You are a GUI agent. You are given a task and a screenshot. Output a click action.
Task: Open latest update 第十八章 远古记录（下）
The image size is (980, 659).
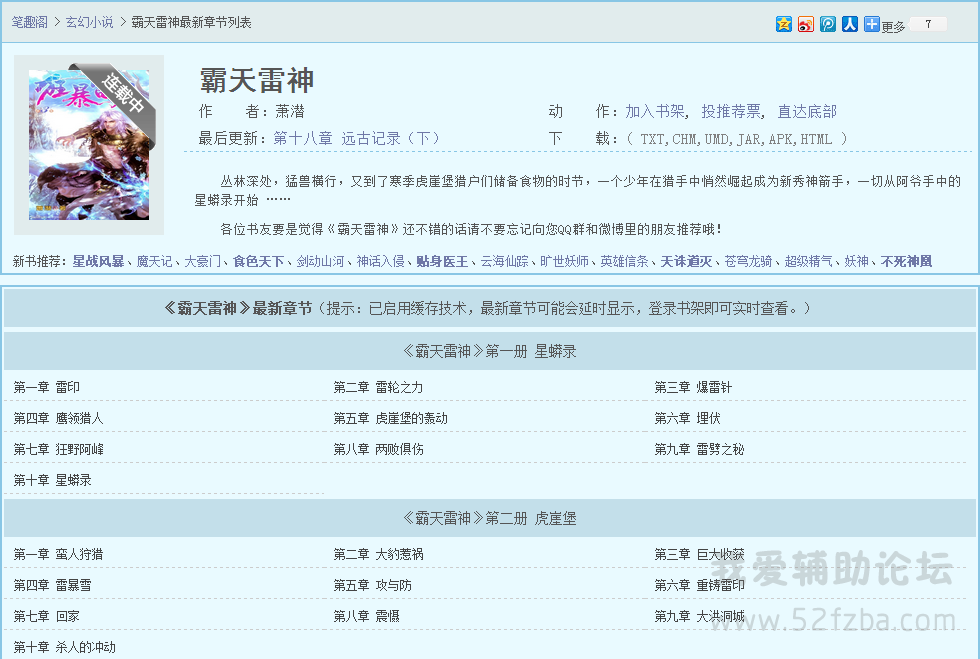(x=356, y=138)
